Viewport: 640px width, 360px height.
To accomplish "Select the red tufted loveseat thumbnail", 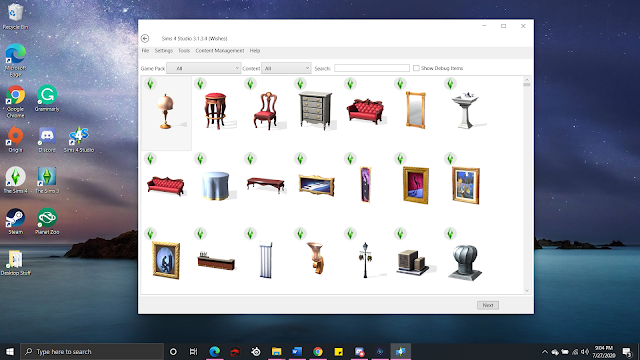I will (x=366, y=111).
